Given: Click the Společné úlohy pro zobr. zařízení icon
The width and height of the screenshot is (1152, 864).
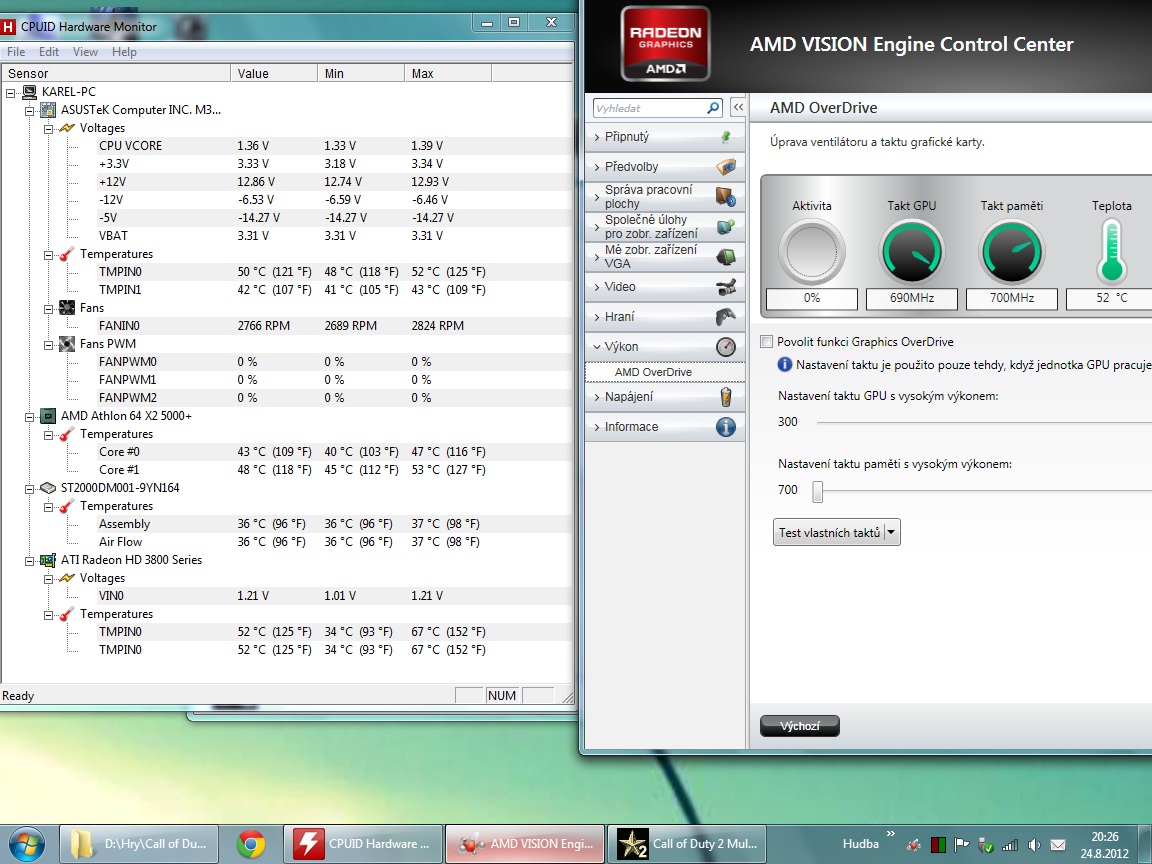Looking at the screenshot, I should (x=726, y=227).
